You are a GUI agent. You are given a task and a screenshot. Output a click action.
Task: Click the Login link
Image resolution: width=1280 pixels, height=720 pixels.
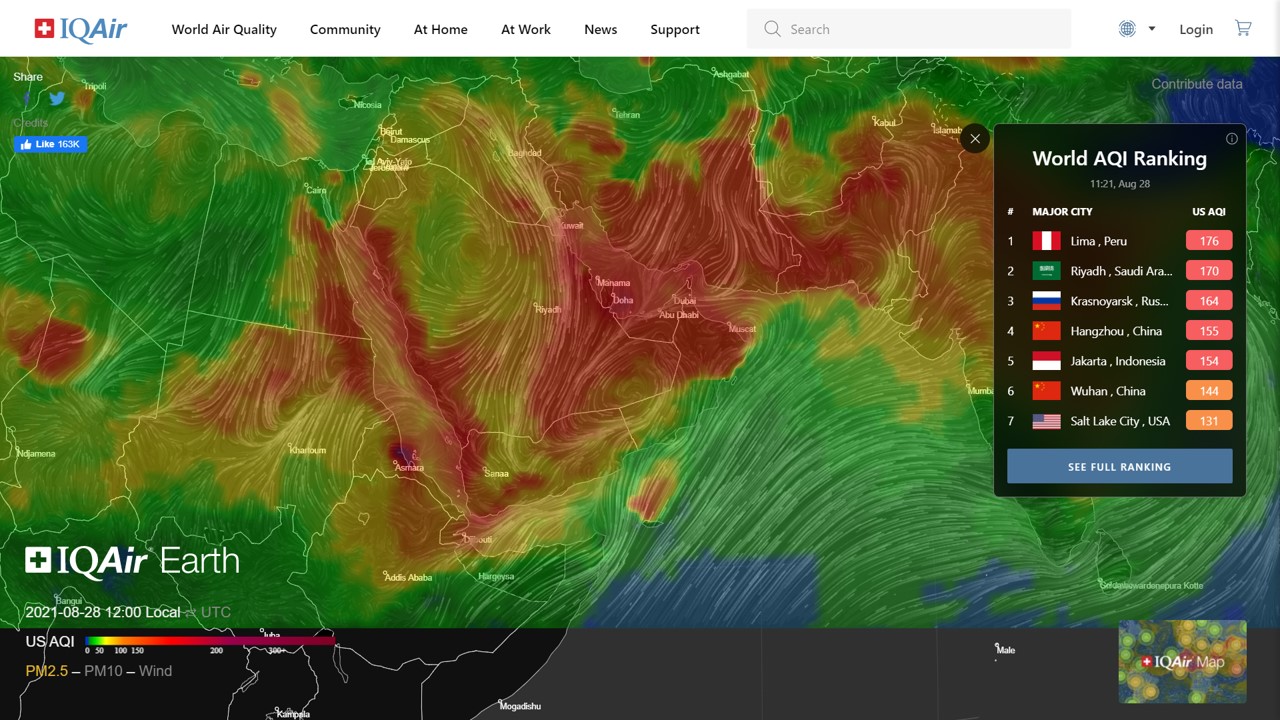(x=1196, y=29)
